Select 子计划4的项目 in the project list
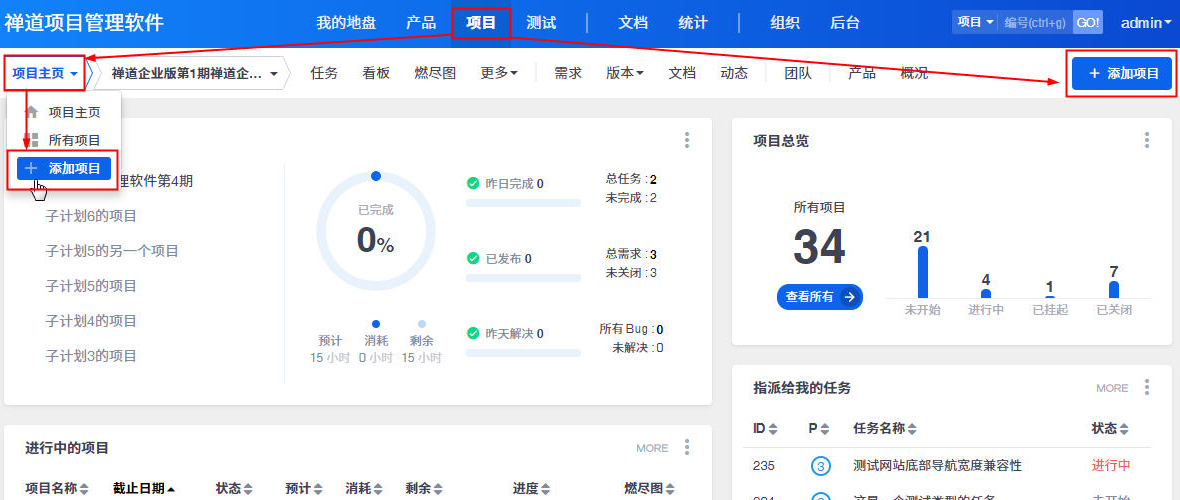Screen dimensions: 1180x500 point(91,321)
